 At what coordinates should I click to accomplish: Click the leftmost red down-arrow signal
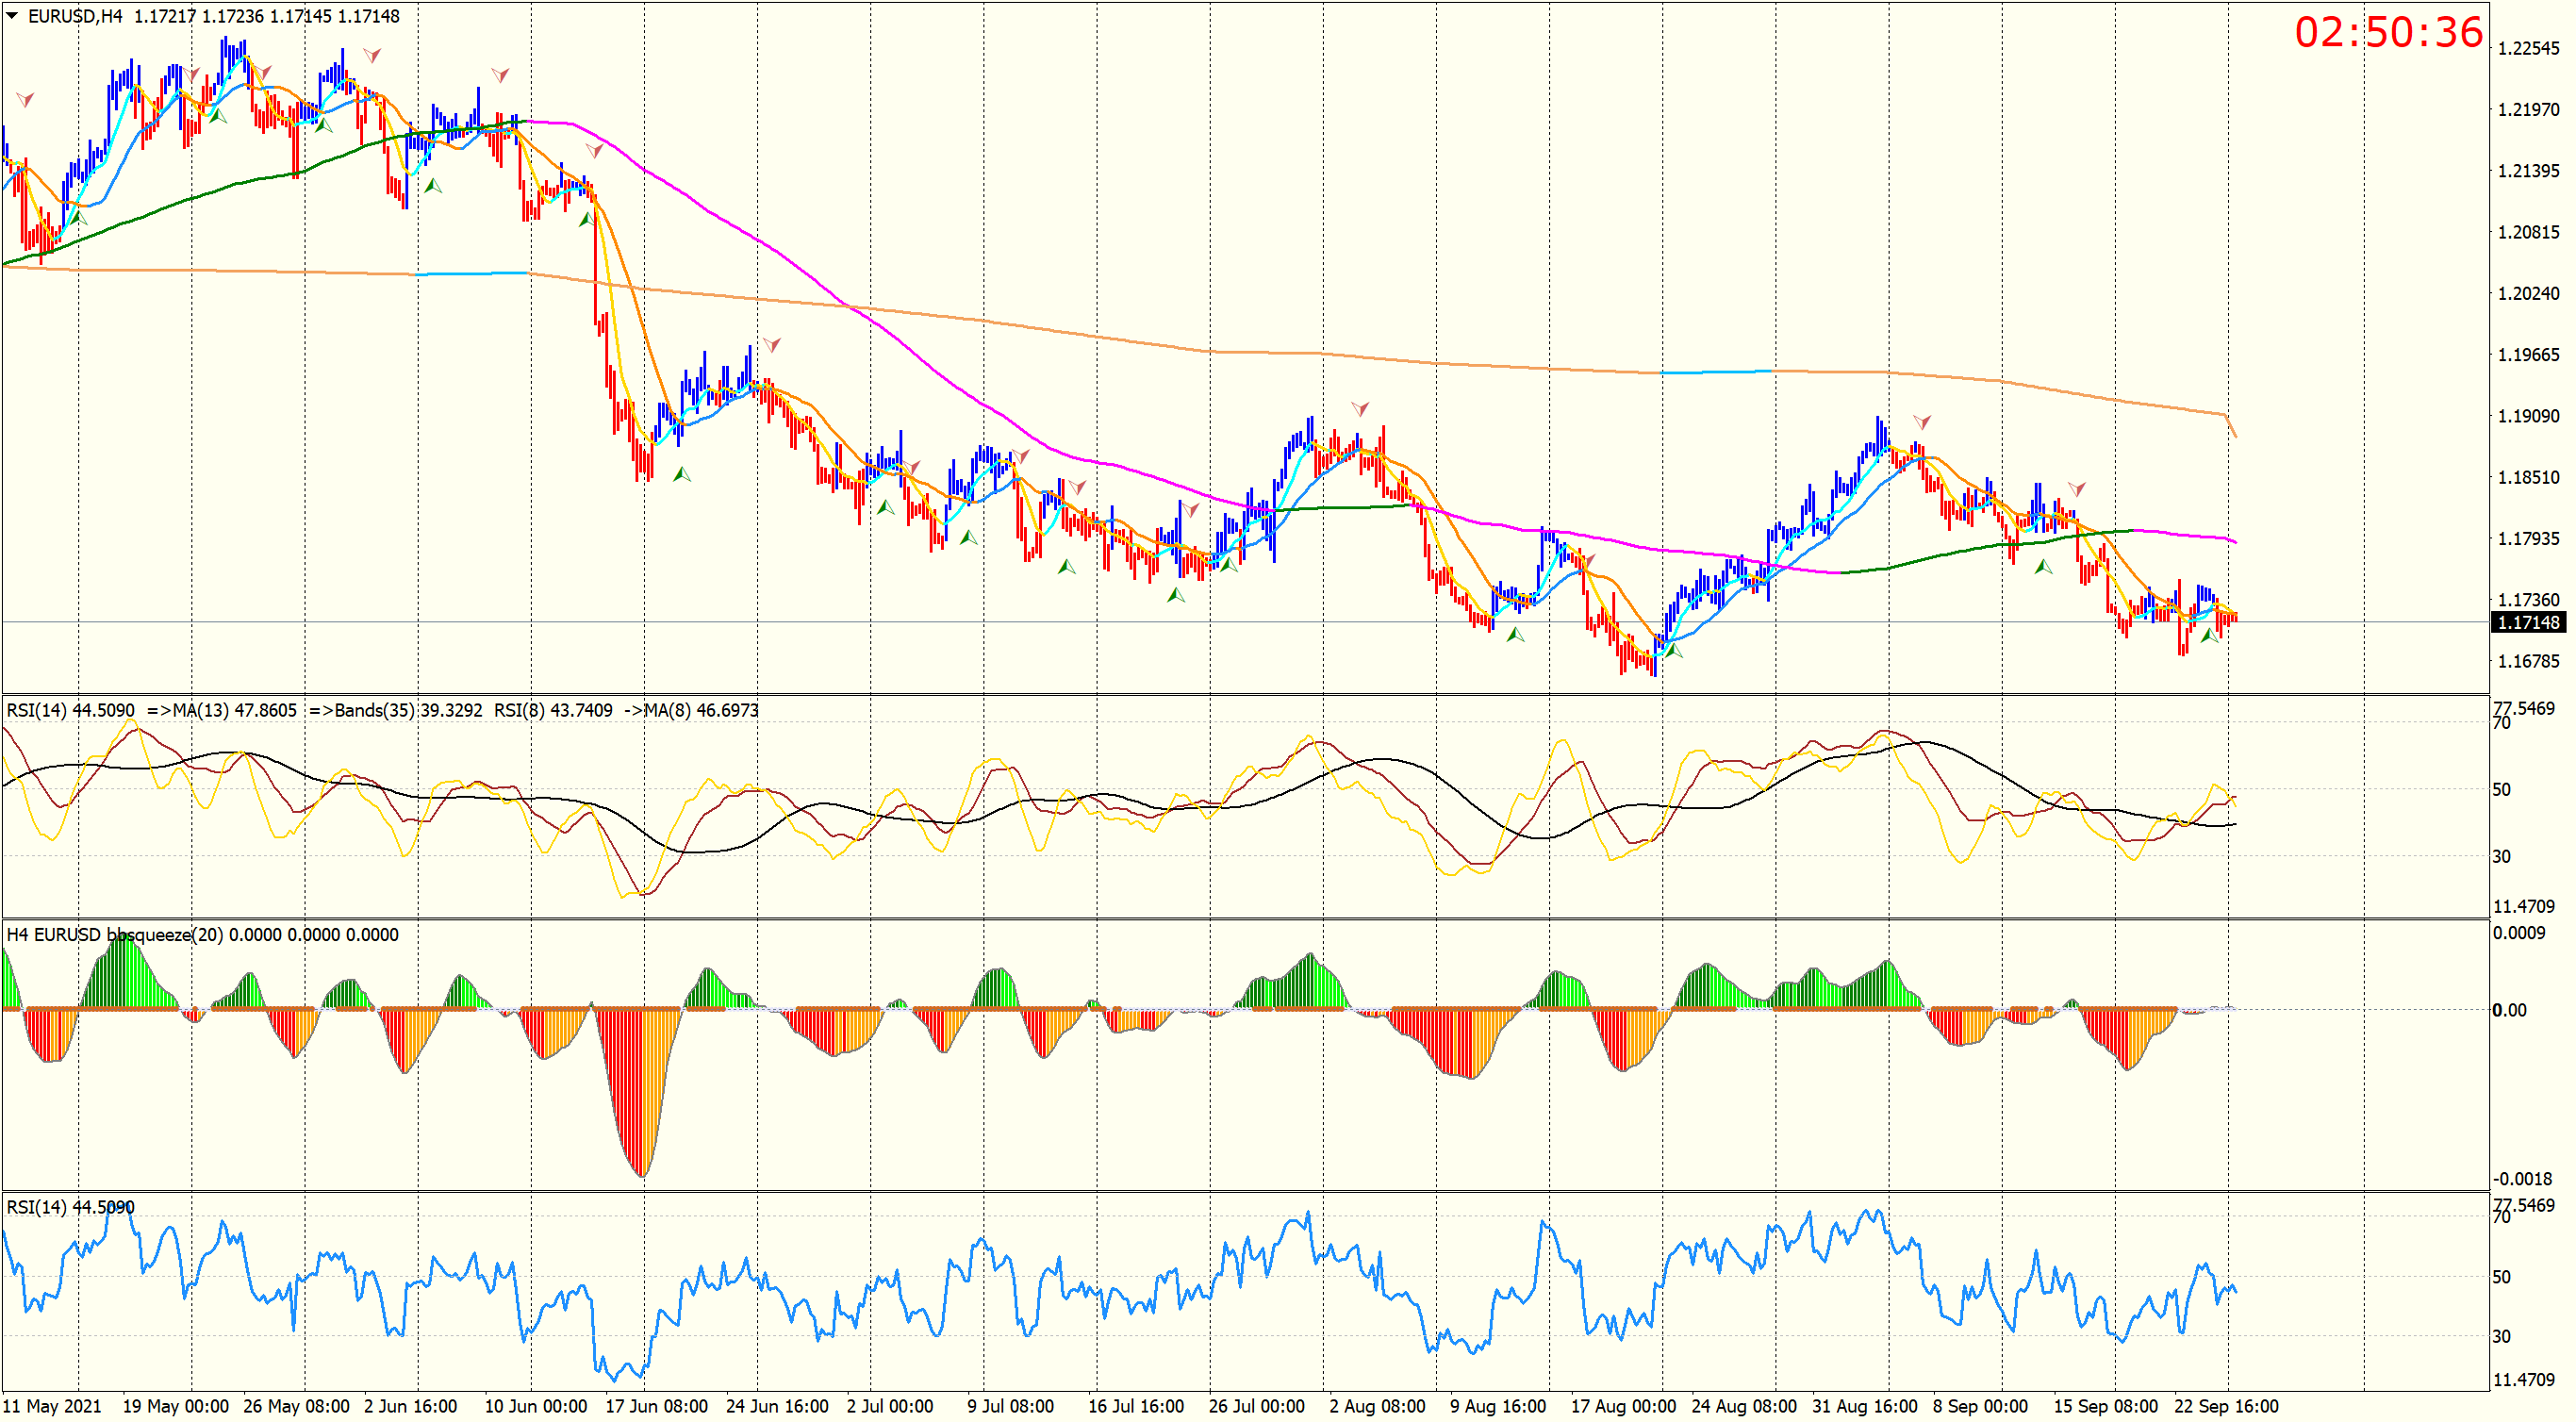point(25,99)
